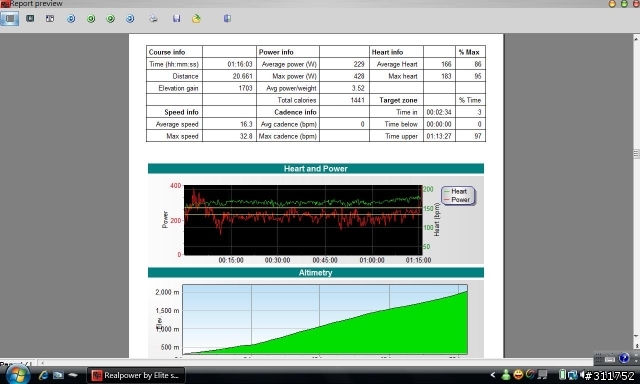
Task: Expand hidden tray icons chevron
Action: coord(493,375)
